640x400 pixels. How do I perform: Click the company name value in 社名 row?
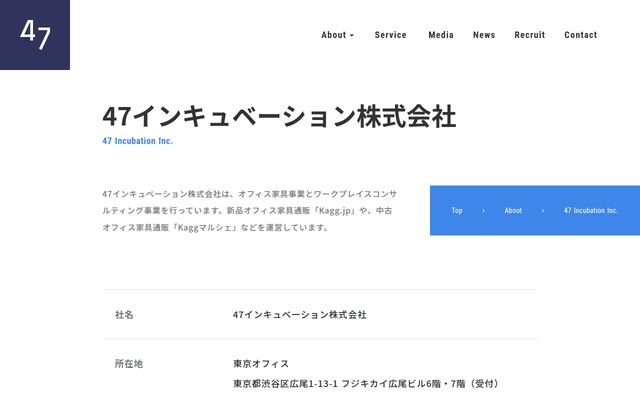tap(300, 315)
